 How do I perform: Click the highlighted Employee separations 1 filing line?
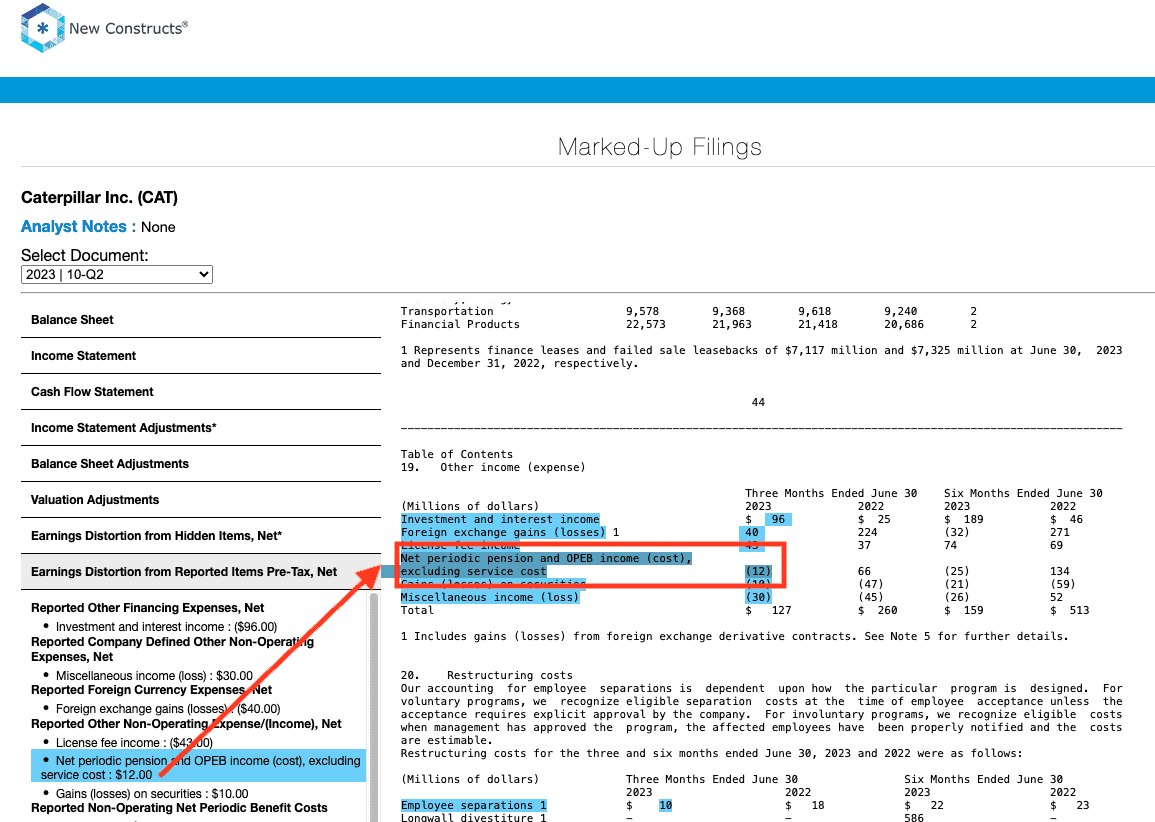pos(474,806)
